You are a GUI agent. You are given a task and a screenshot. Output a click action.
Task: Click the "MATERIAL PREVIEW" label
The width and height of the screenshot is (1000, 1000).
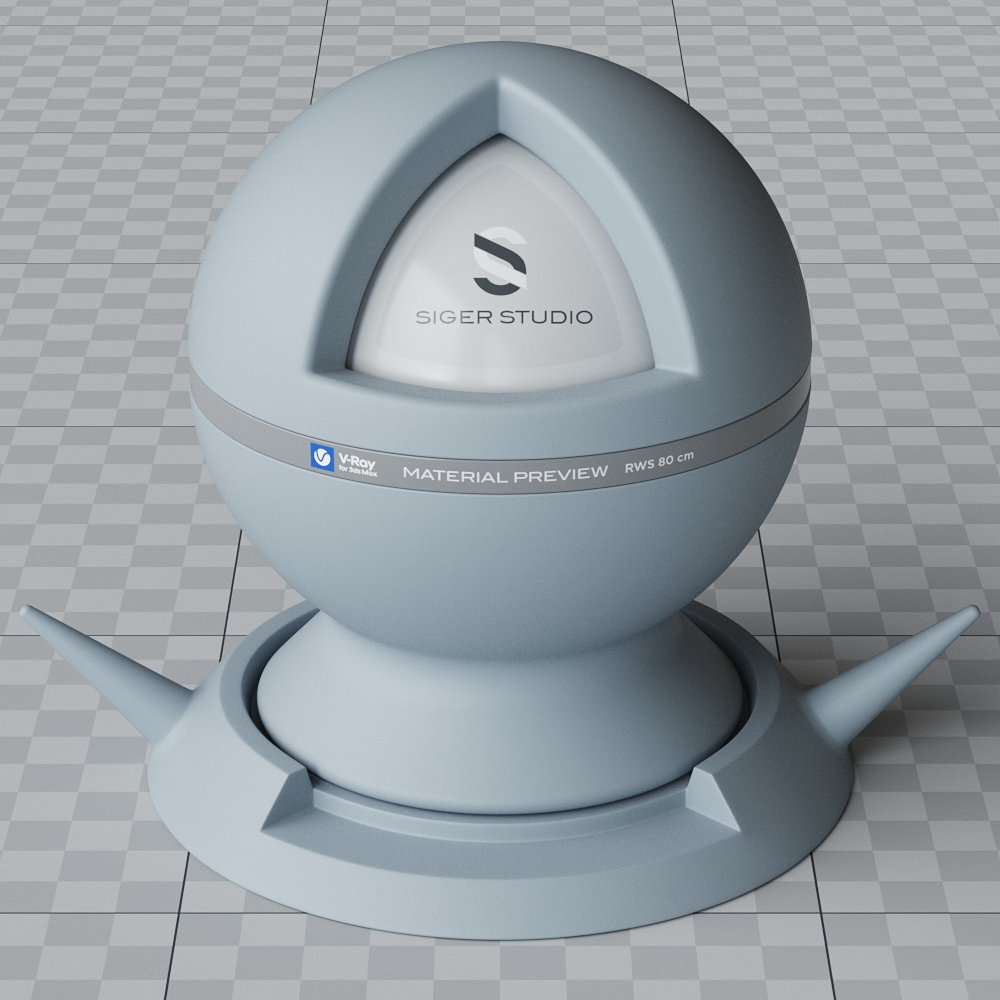(505, 474)
